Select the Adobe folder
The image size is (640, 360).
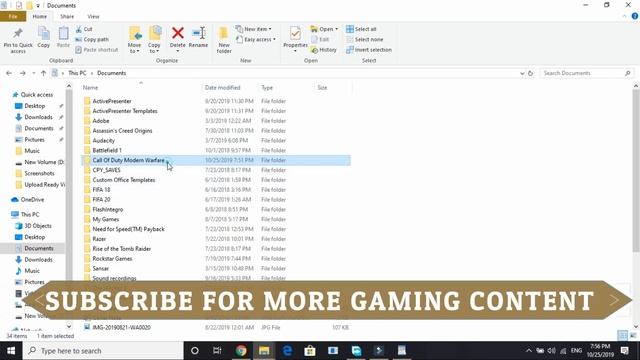101,121
